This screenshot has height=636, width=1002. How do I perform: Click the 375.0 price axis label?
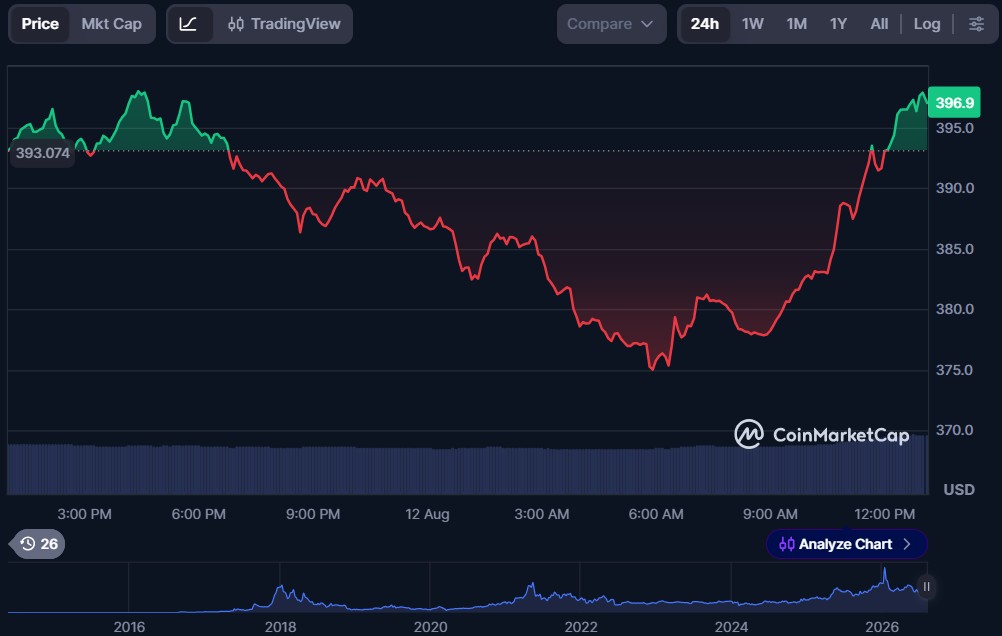[x=955, y=370]
